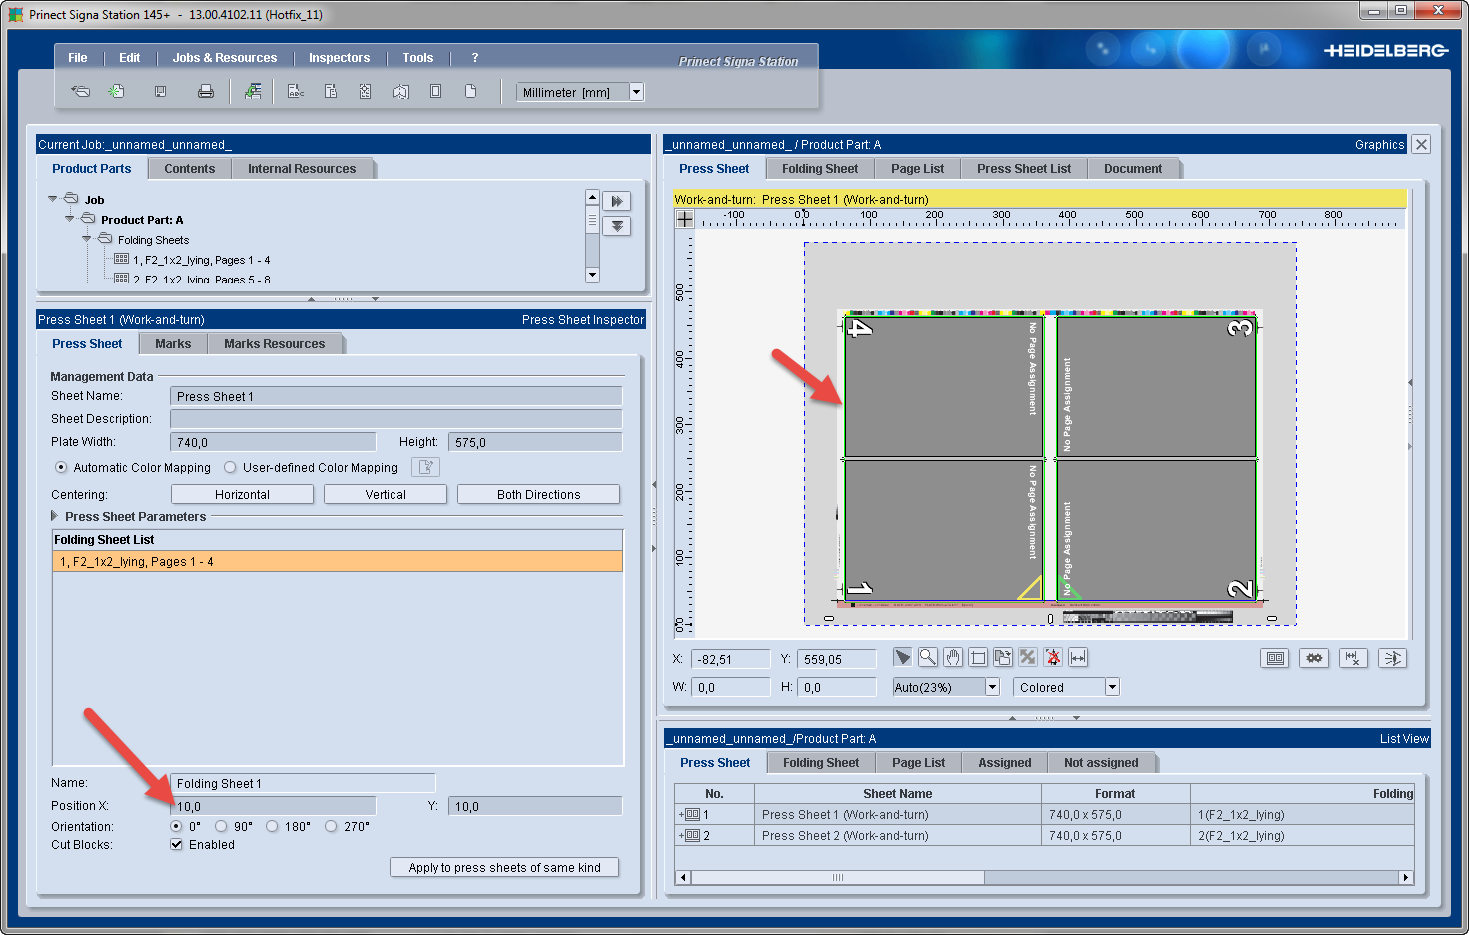
Task: Click the framed sheet toolbar icon
Action: tap(435, 91)
